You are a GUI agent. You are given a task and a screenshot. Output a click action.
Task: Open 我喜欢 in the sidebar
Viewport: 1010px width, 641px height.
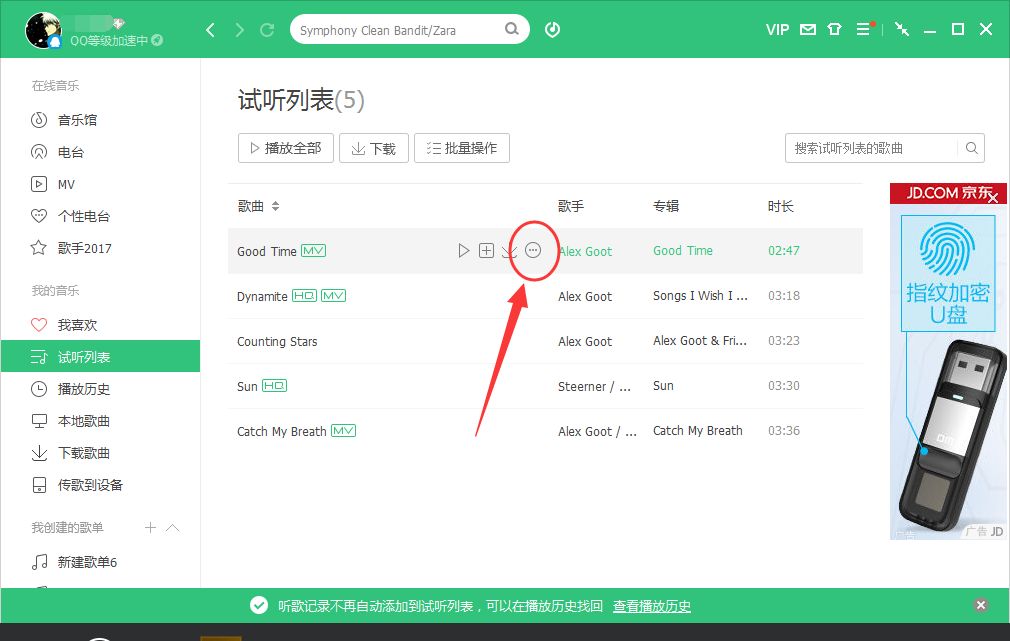(77, 325)
